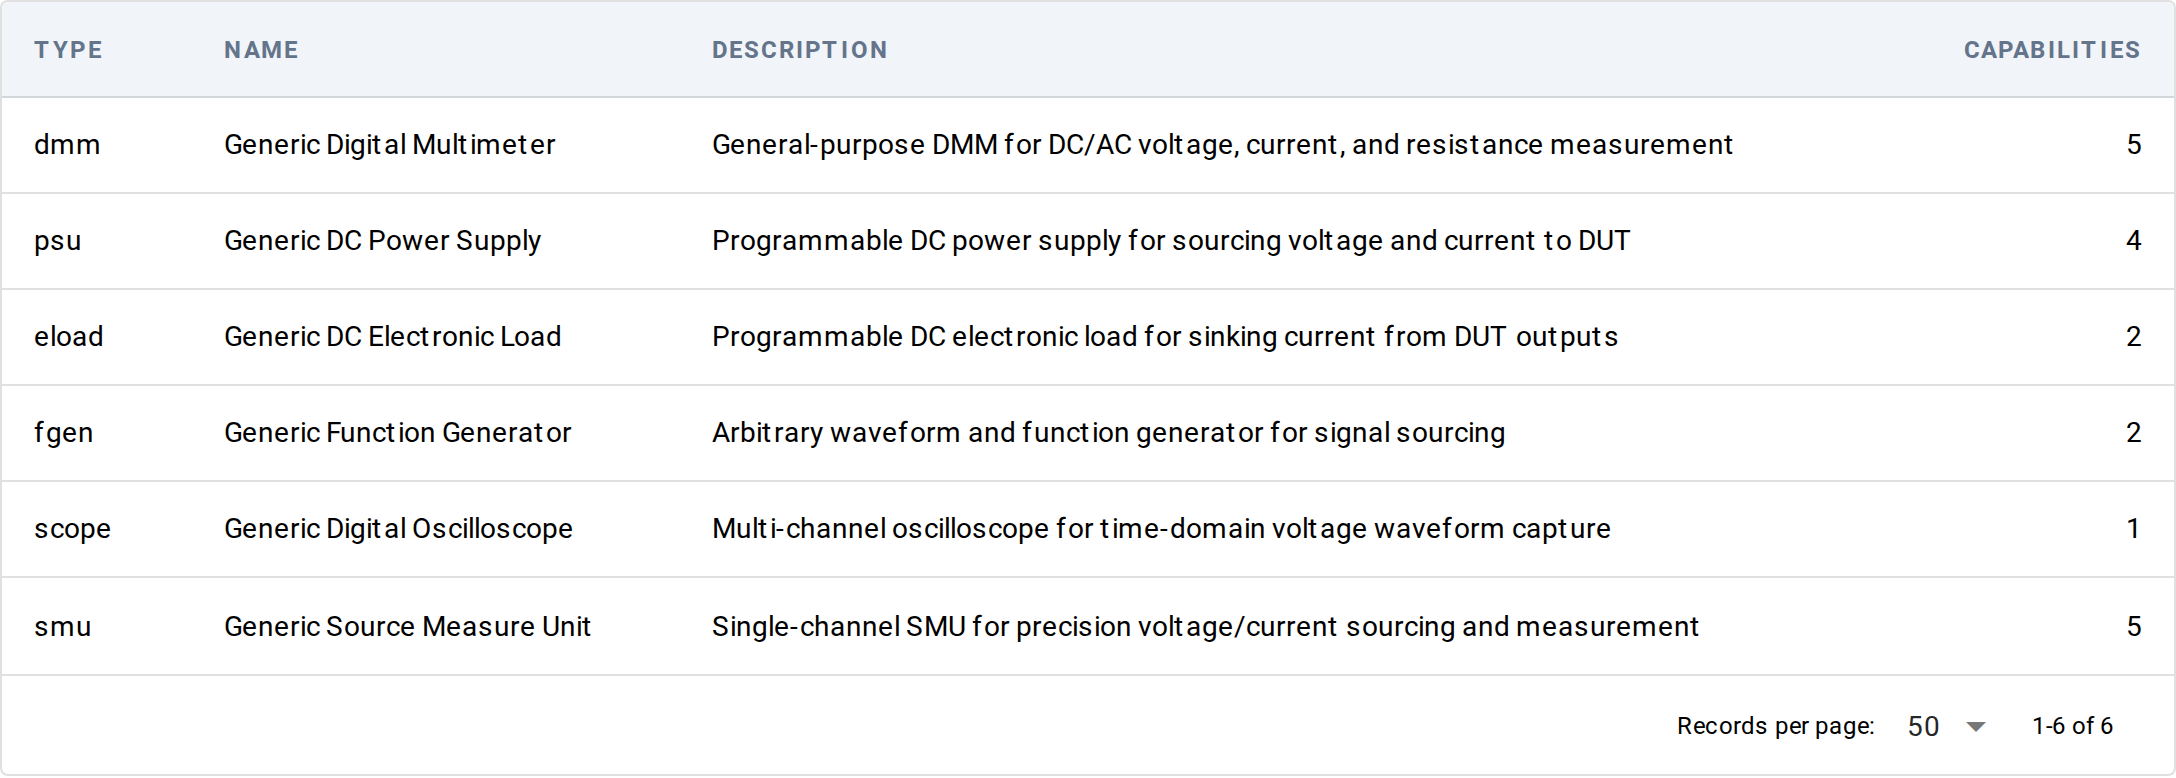Open the Generic DC Electronic Load entry
Image resolution: width=2176 pixels, height=778 pixels.
click(392, 337)
